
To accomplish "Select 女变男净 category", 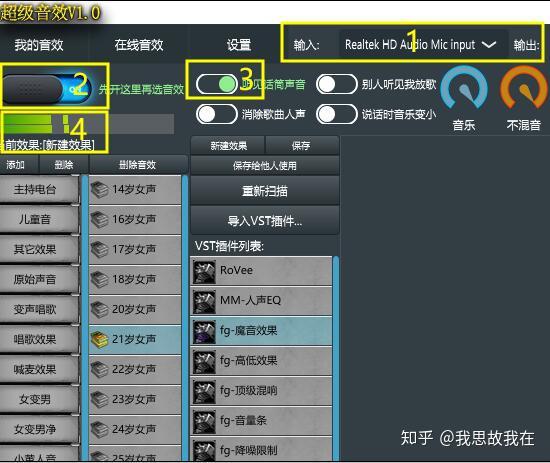I will pos(39,429).
